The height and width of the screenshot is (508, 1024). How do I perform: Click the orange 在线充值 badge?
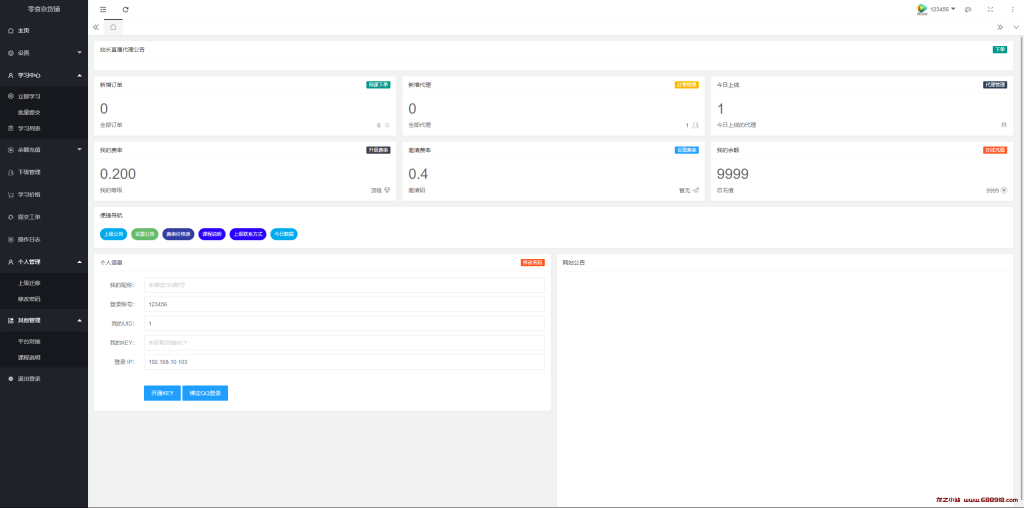[995, 150]
